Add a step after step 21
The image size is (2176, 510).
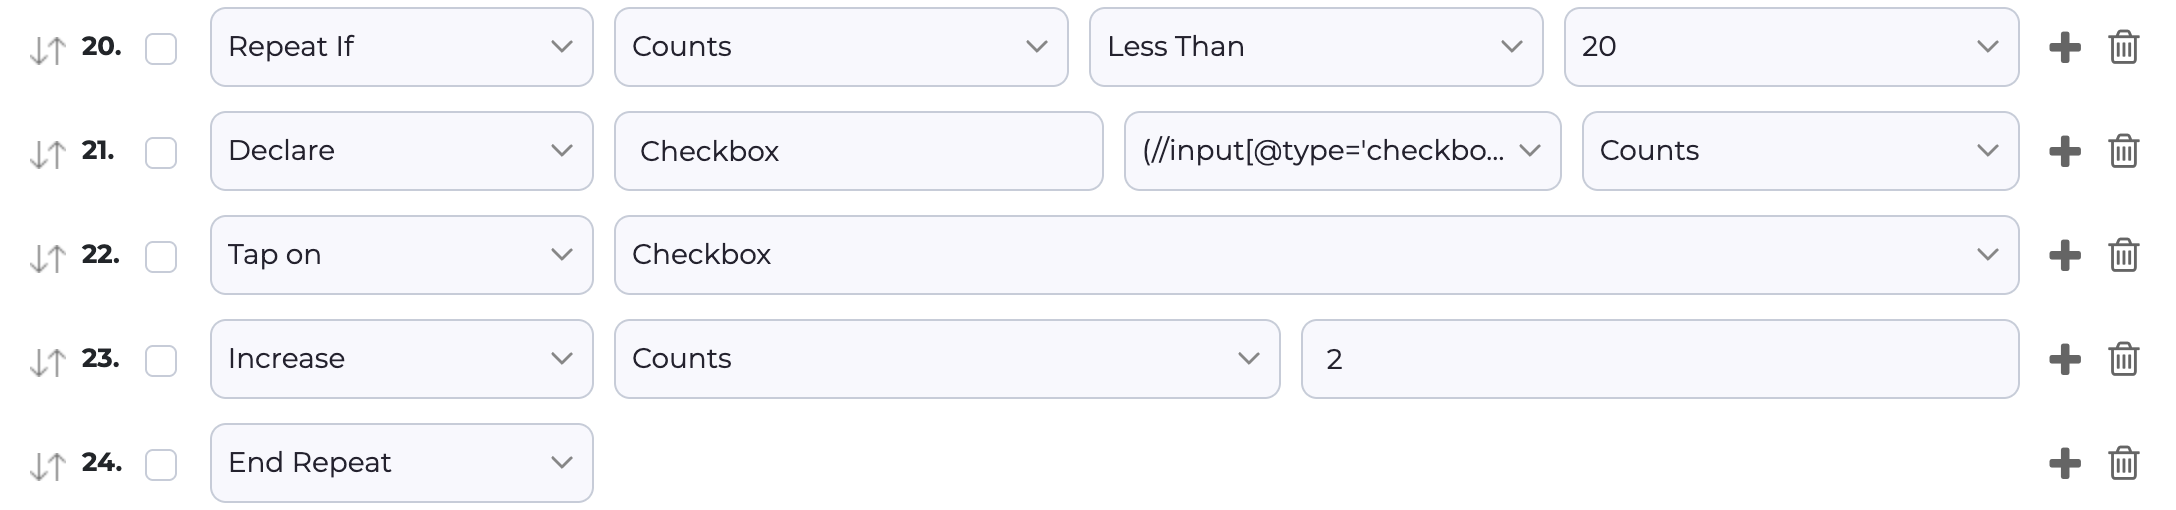2064,151
